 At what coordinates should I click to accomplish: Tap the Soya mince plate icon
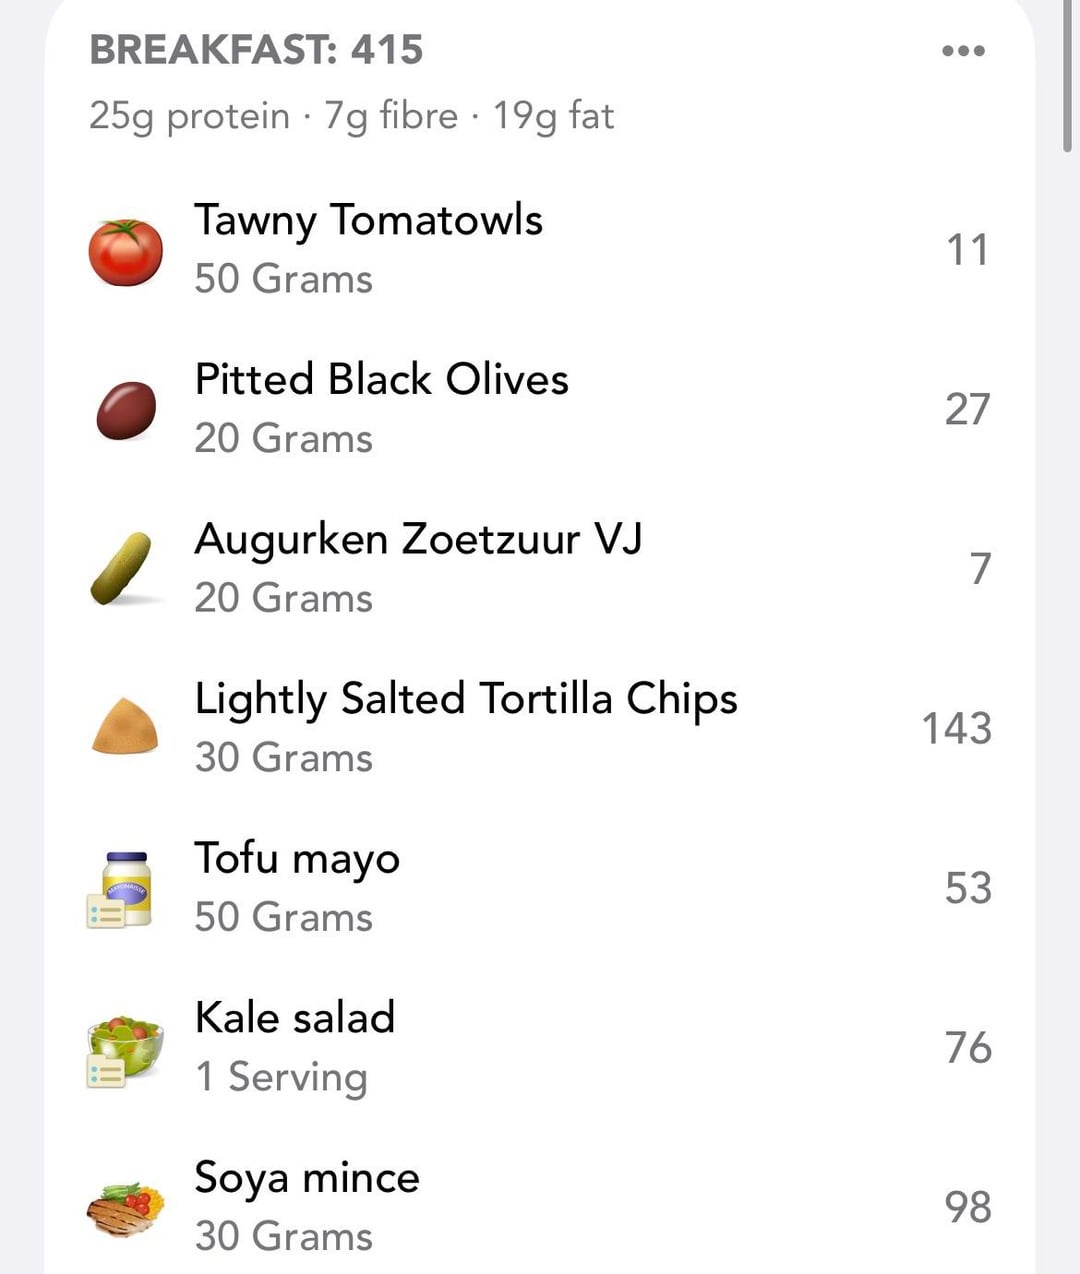(x=124, y=1208)
